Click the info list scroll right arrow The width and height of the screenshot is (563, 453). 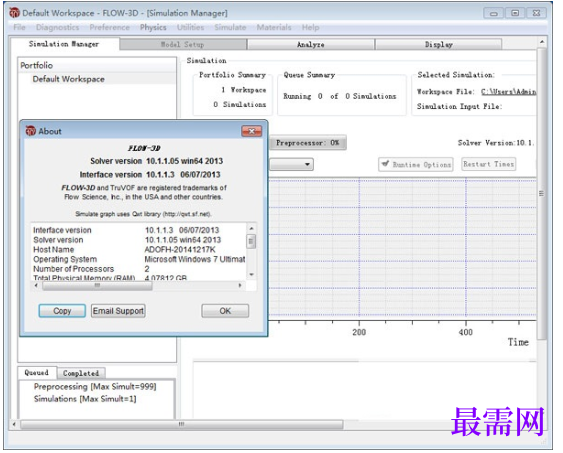tap(240, 285)
